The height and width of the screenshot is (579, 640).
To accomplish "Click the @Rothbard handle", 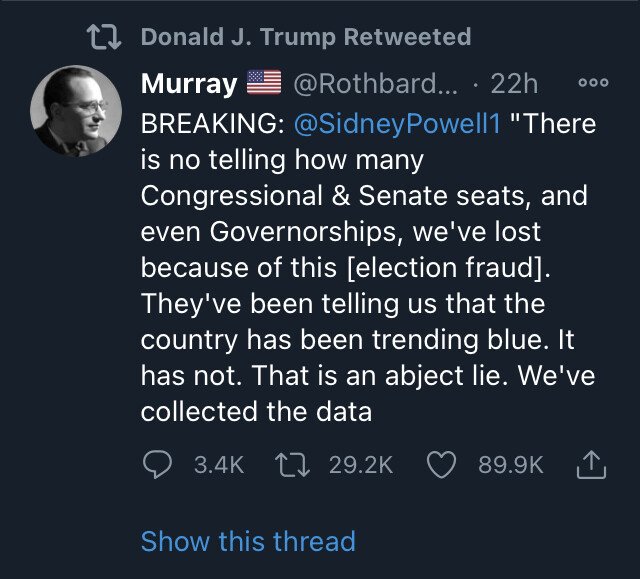I will tap(377, 85).
